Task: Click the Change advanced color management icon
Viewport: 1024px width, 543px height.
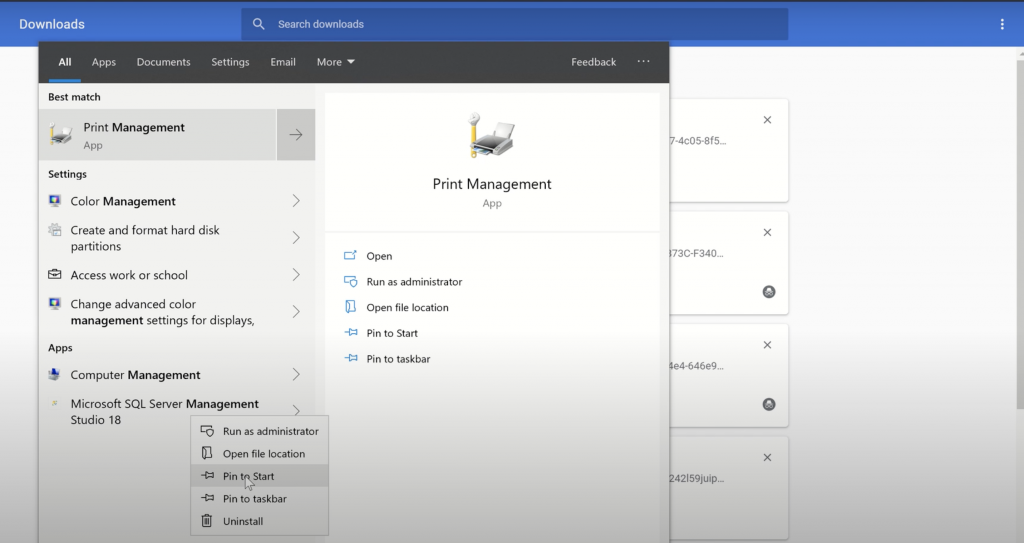Action: pos(55,303)
